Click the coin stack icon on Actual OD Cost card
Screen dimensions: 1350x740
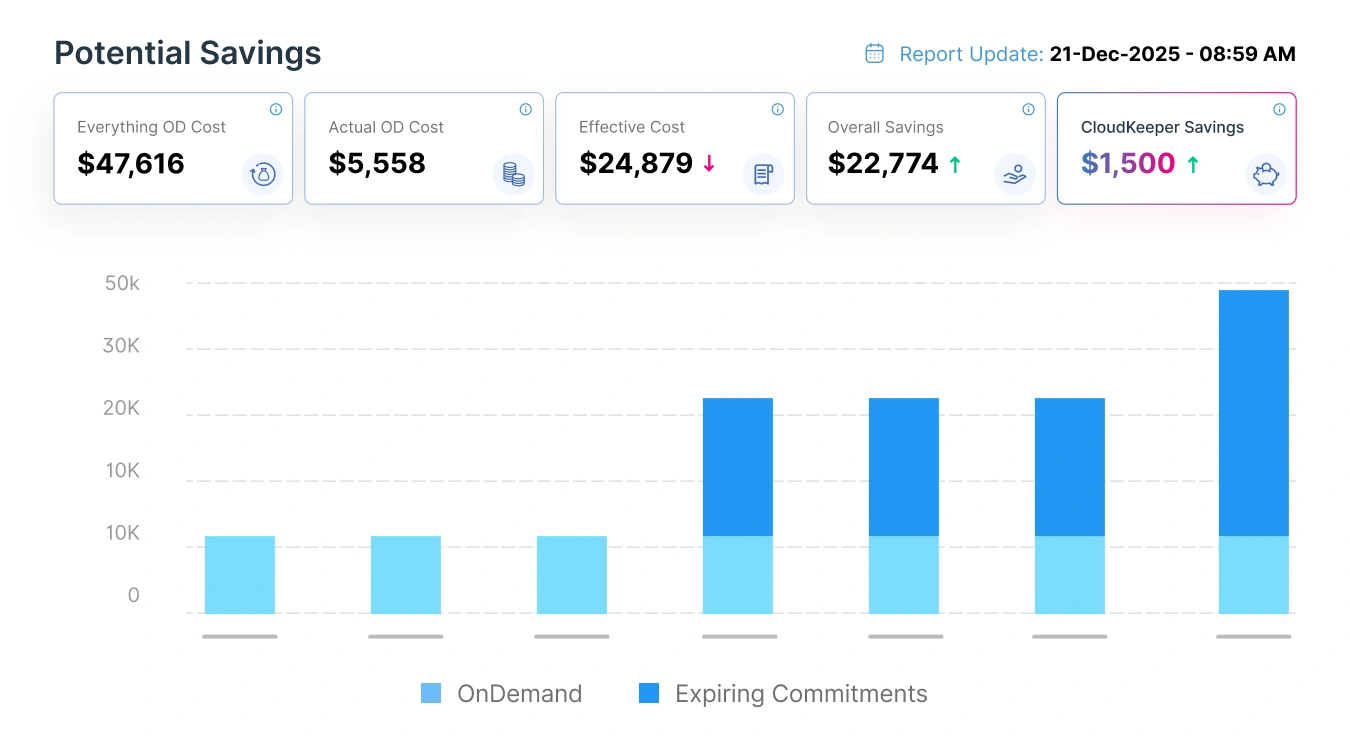(513, 174)
